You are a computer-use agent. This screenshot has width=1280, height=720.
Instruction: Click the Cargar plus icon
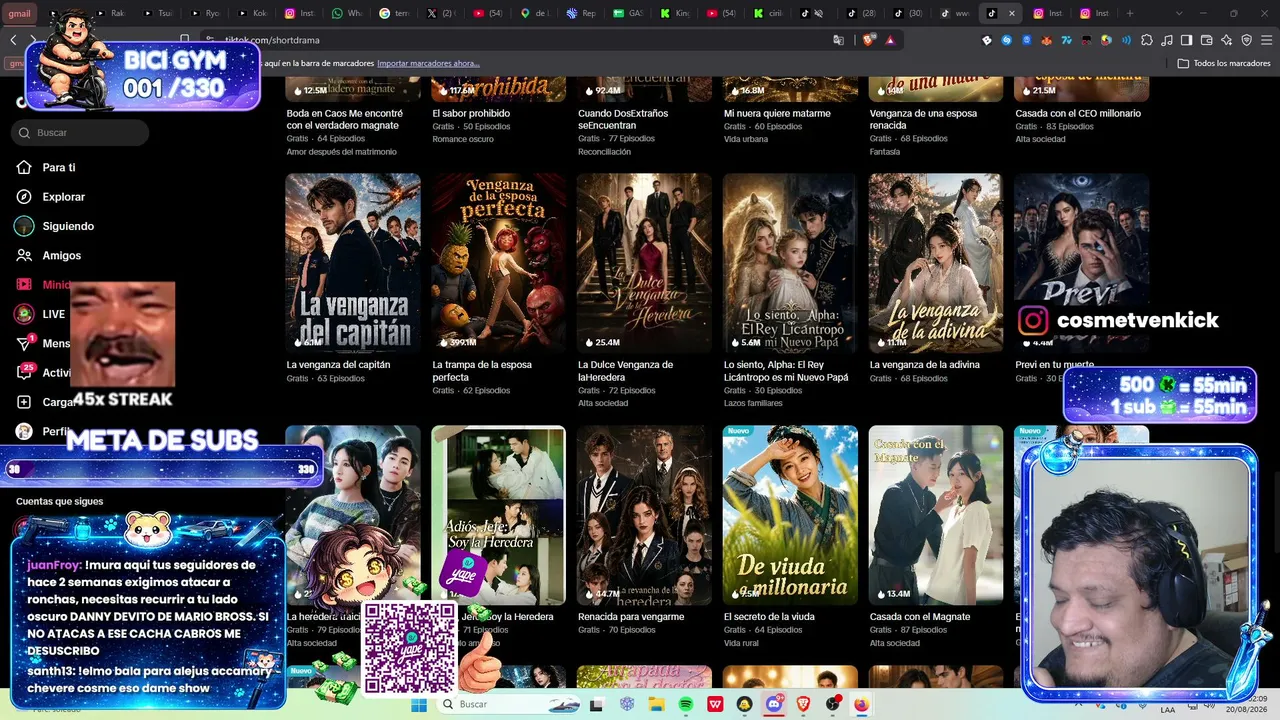[x=24, y=402]
